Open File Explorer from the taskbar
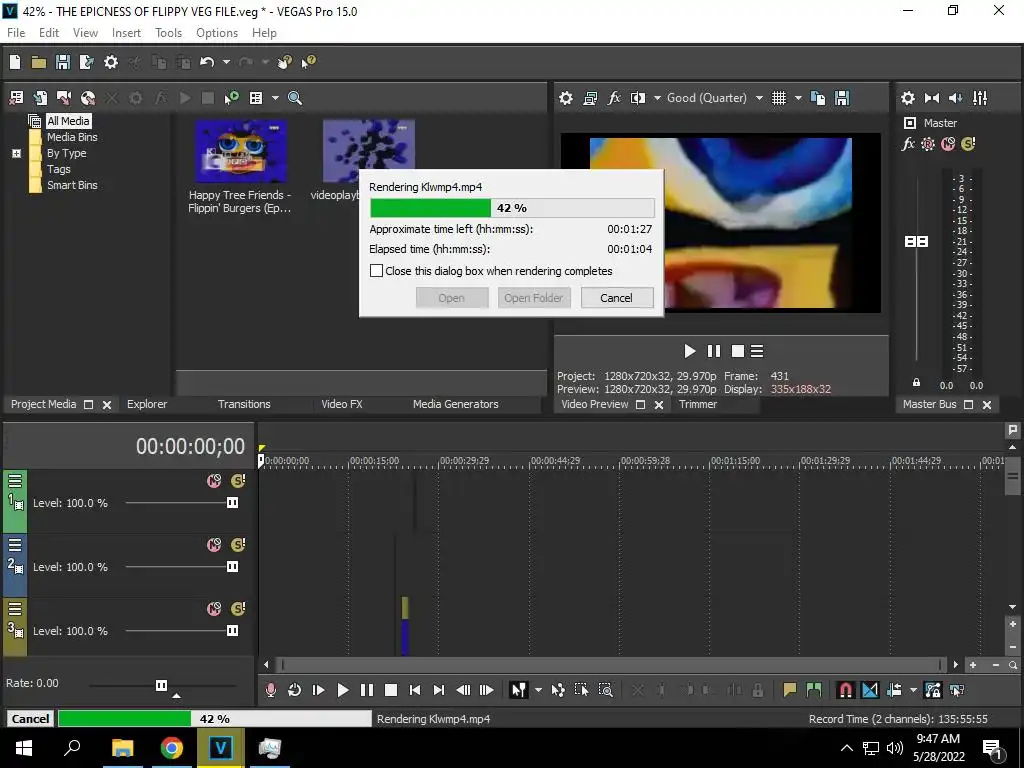 click(122, 748)
